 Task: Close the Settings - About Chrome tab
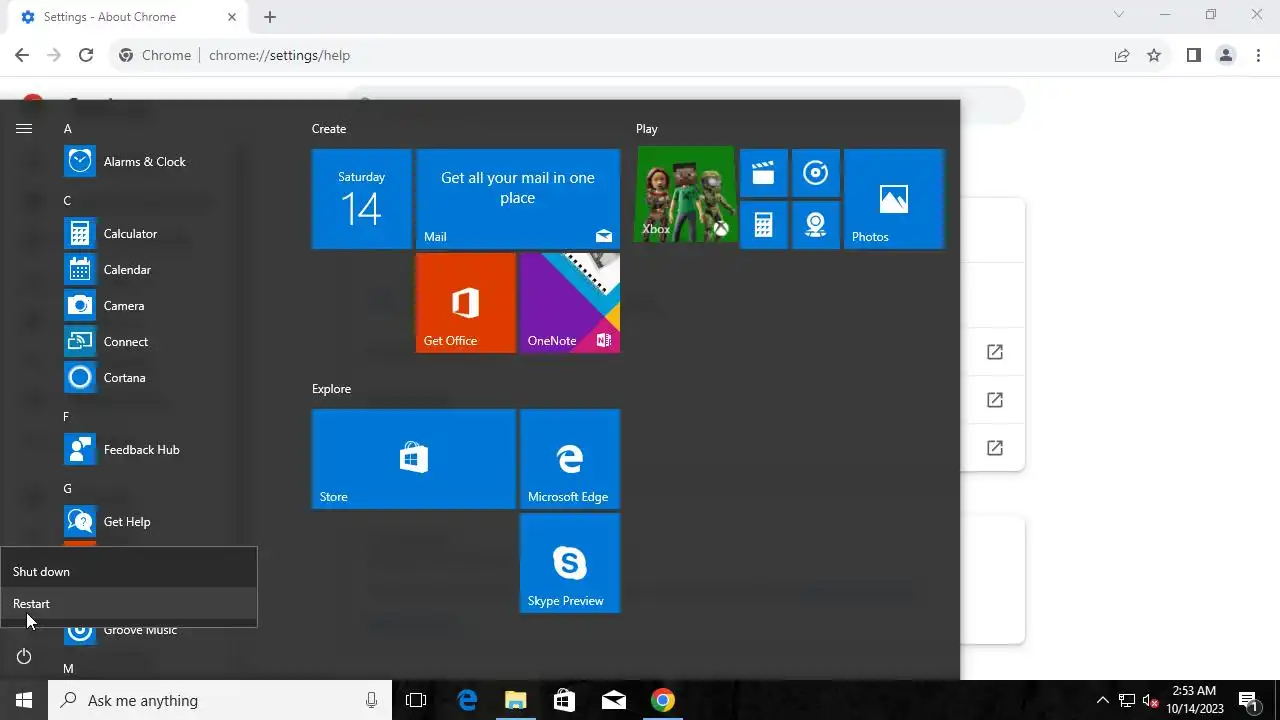coord(232,17)
